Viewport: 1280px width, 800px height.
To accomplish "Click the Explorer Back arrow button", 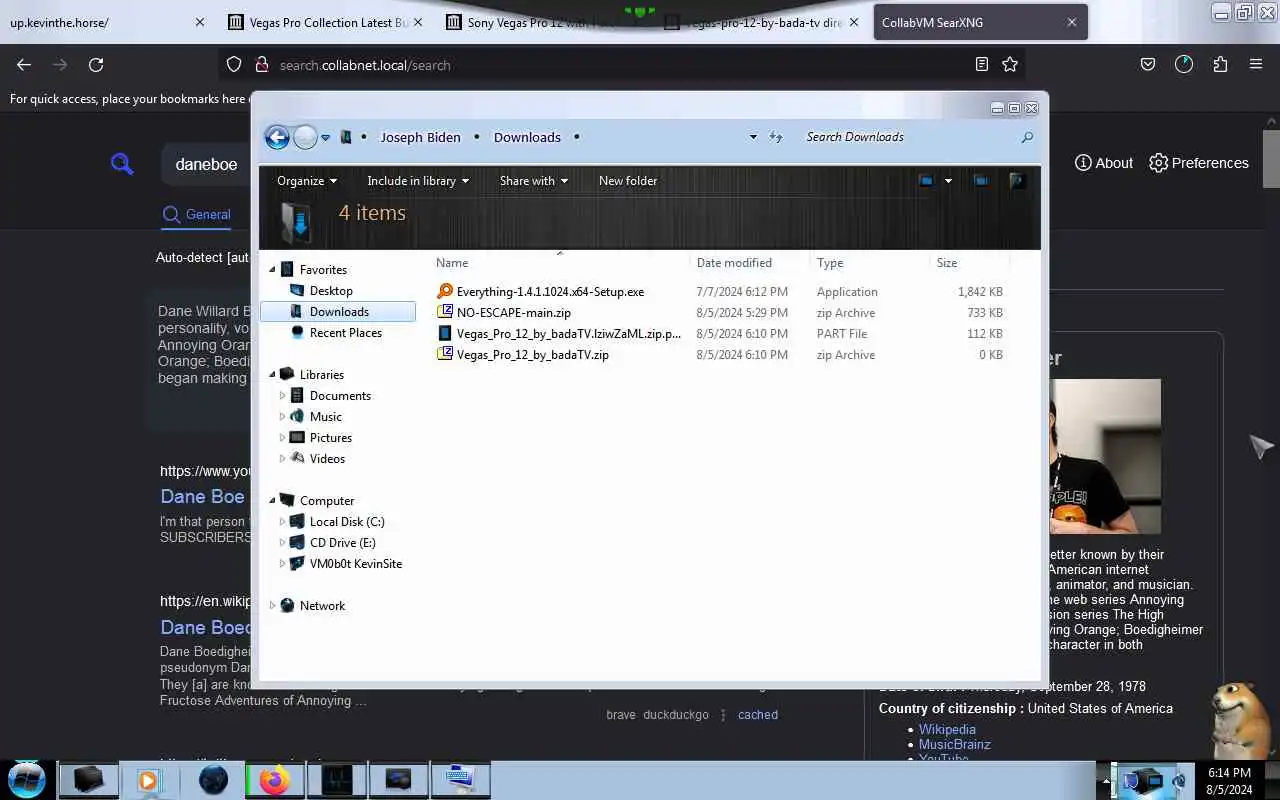I will tap(277, 137).
